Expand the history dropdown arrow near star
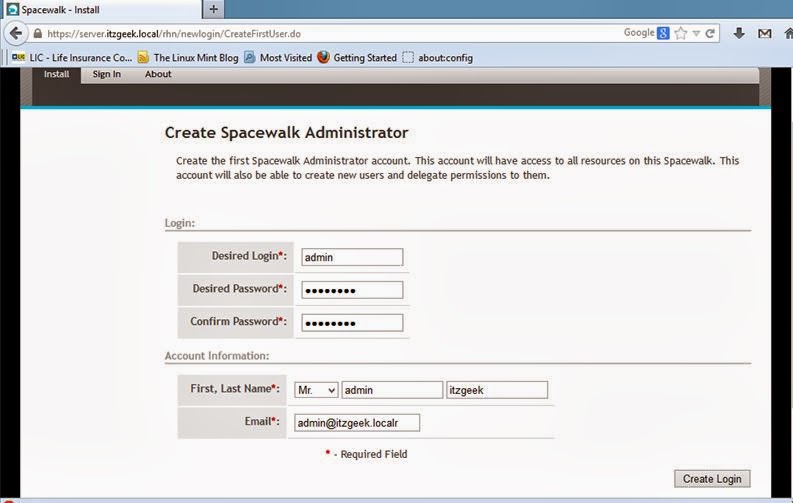Viewport: 793px width, 503px height. 696,34
